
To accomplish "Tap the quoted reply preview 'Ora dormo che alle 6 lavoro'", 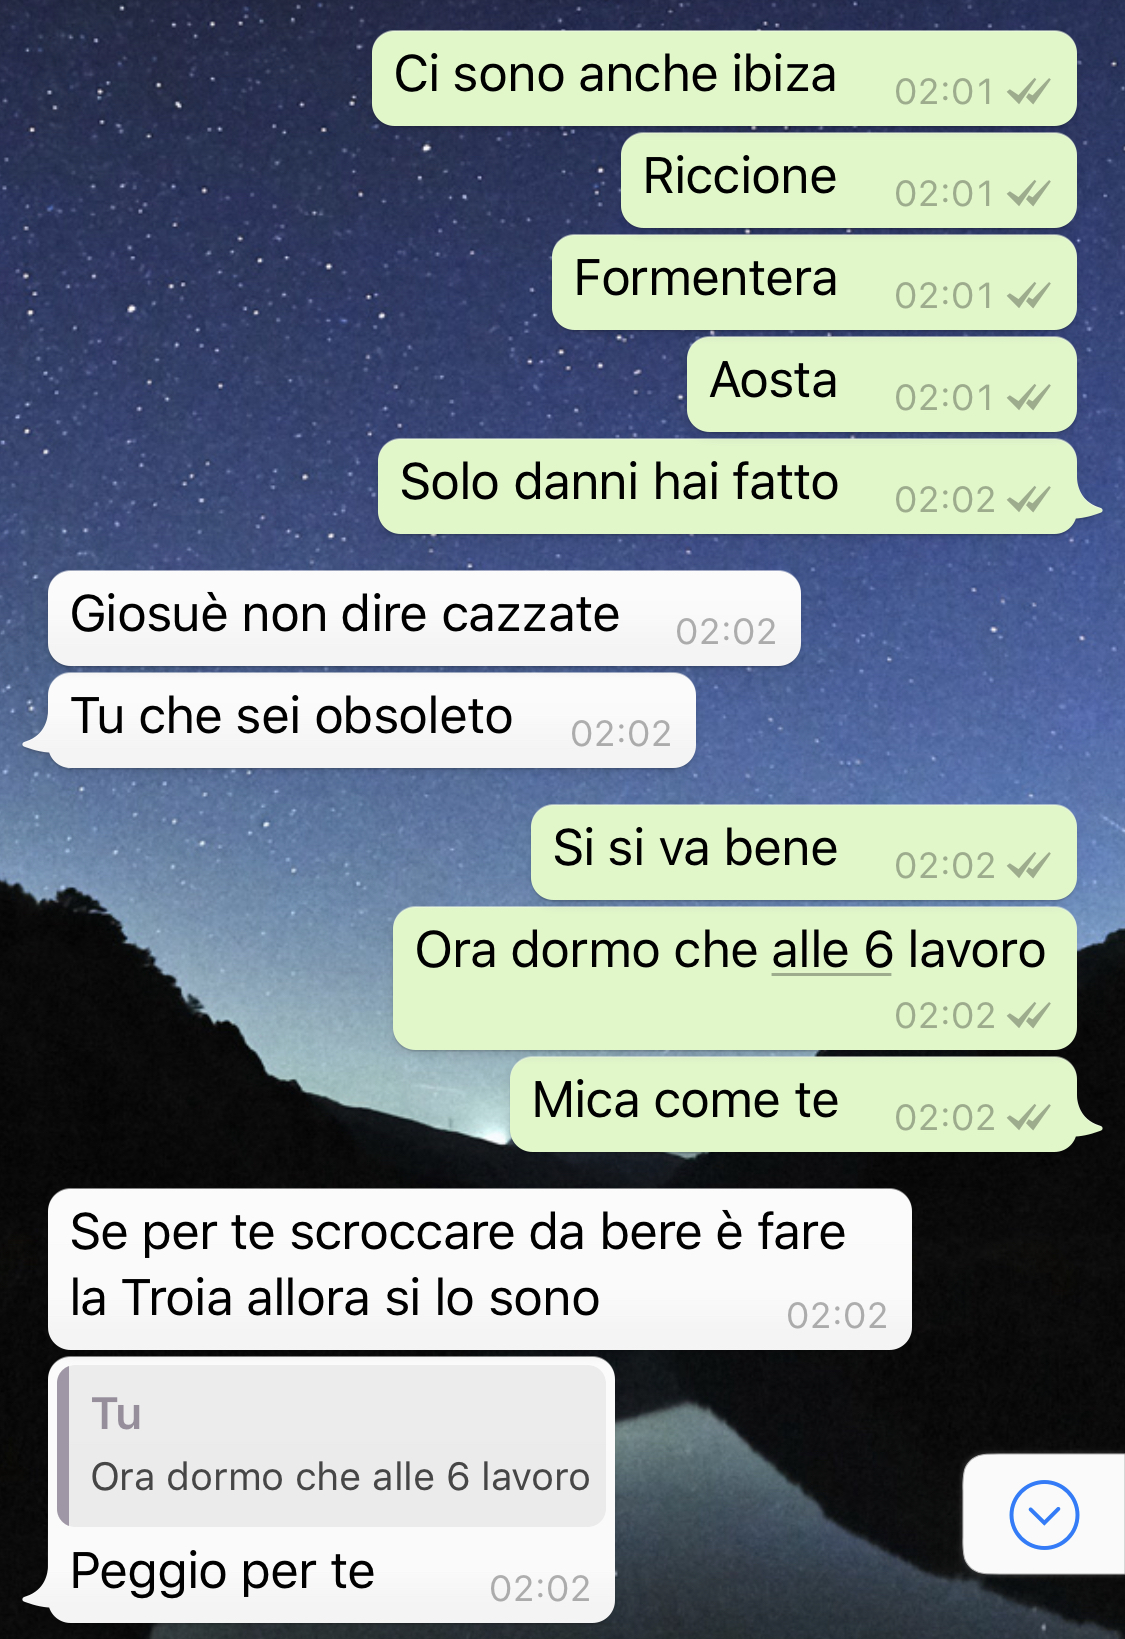I will point(333,1445).
